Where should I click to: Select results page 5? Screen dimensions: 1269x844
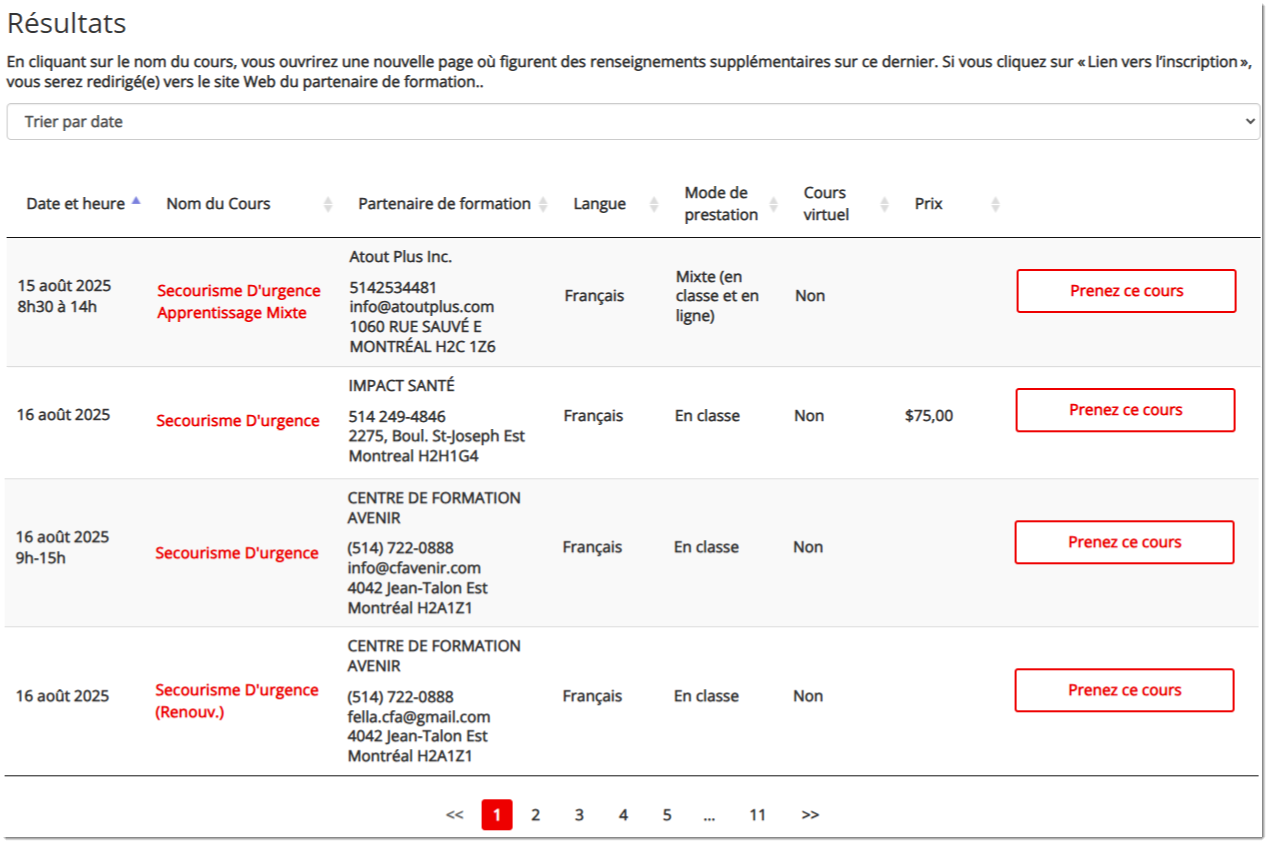point(666,815)
